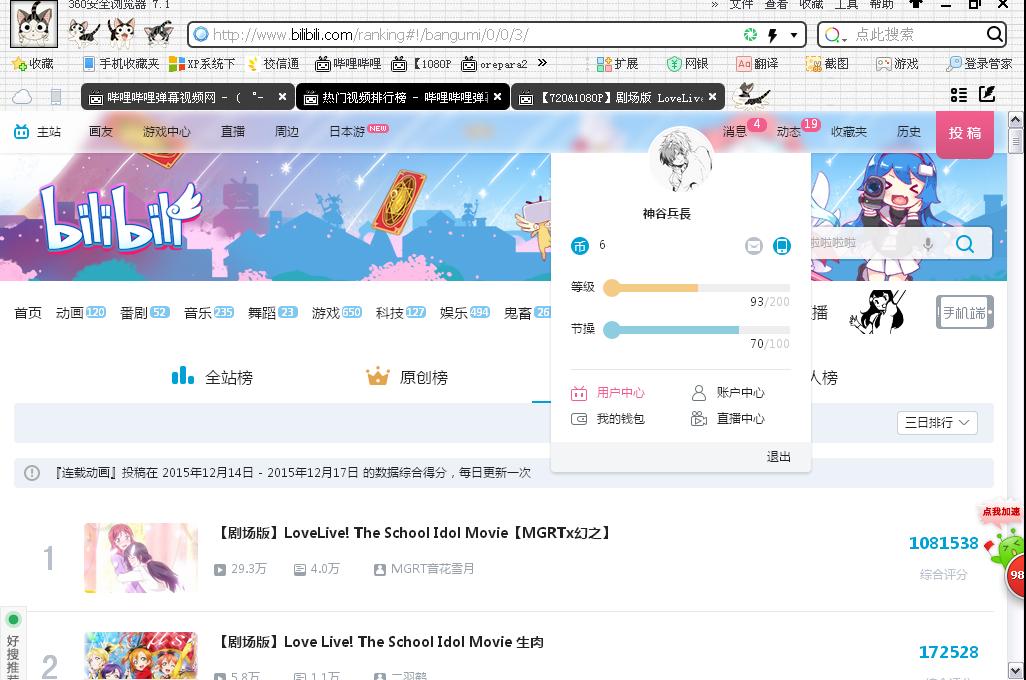
Task: Open the search engine selector dropdown
Action: coord(834,35)
